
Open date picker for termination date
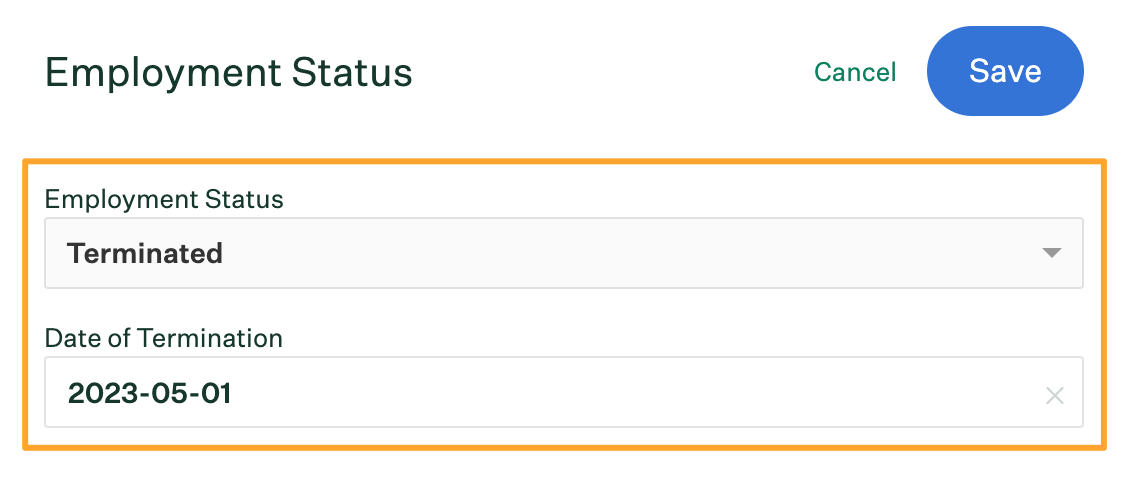coord(564,392)
